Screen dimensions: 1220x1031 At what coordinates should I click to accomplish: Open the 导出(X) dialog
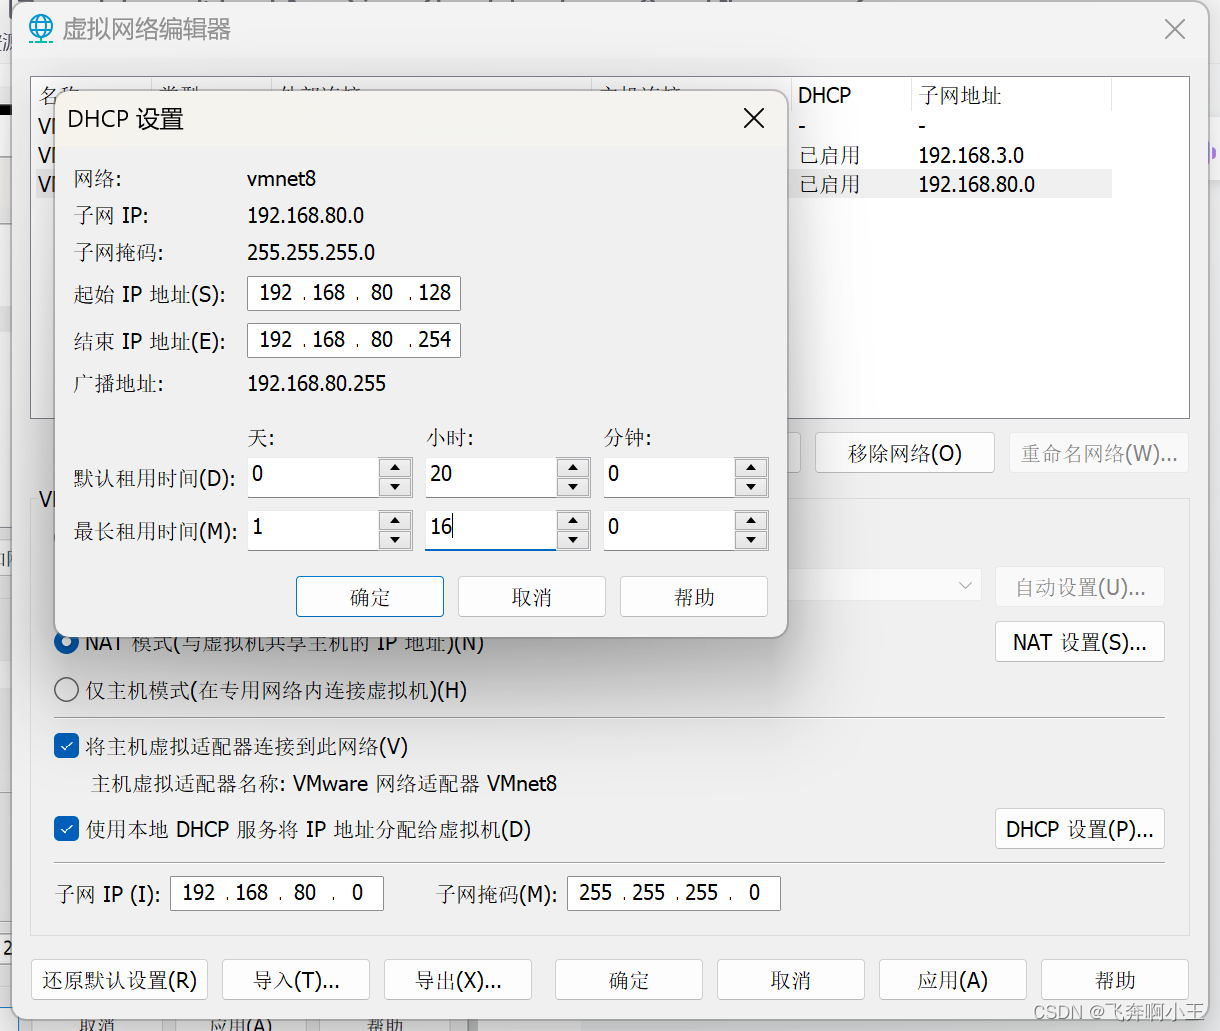[x=457, y=980]
